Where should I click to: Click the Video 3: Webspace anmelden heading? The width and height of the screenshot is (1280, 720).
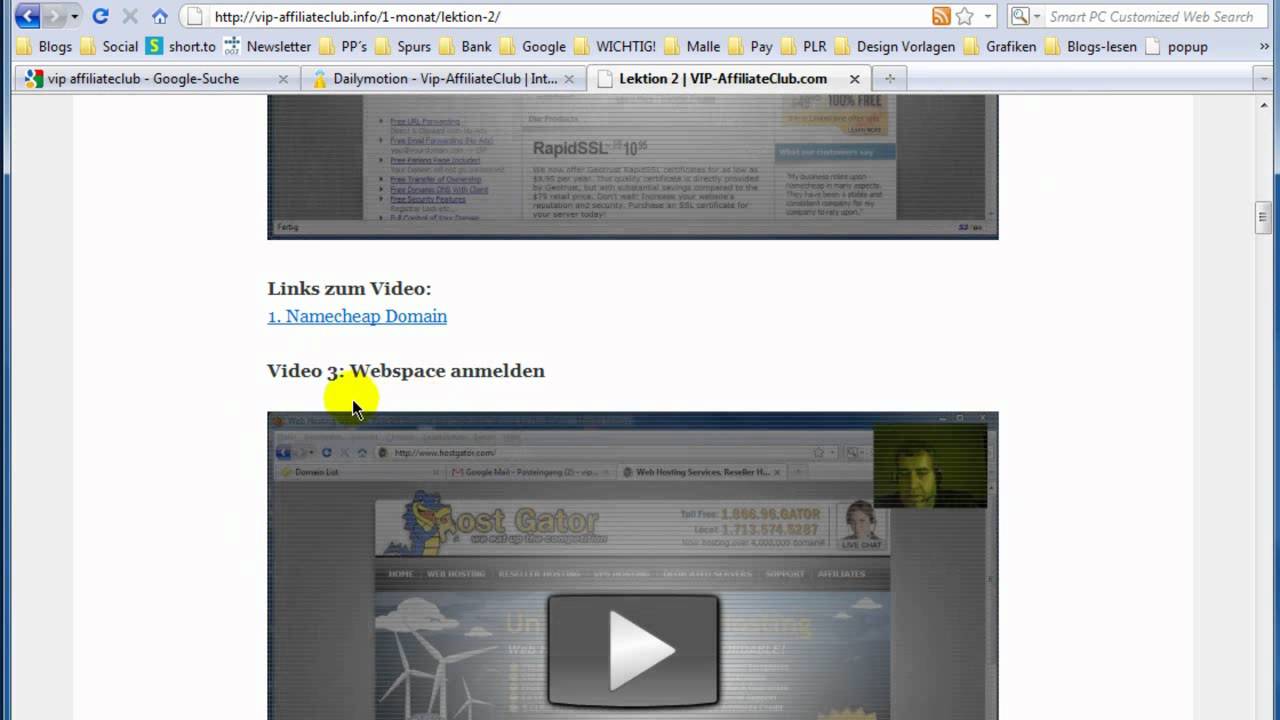point(406,371)
